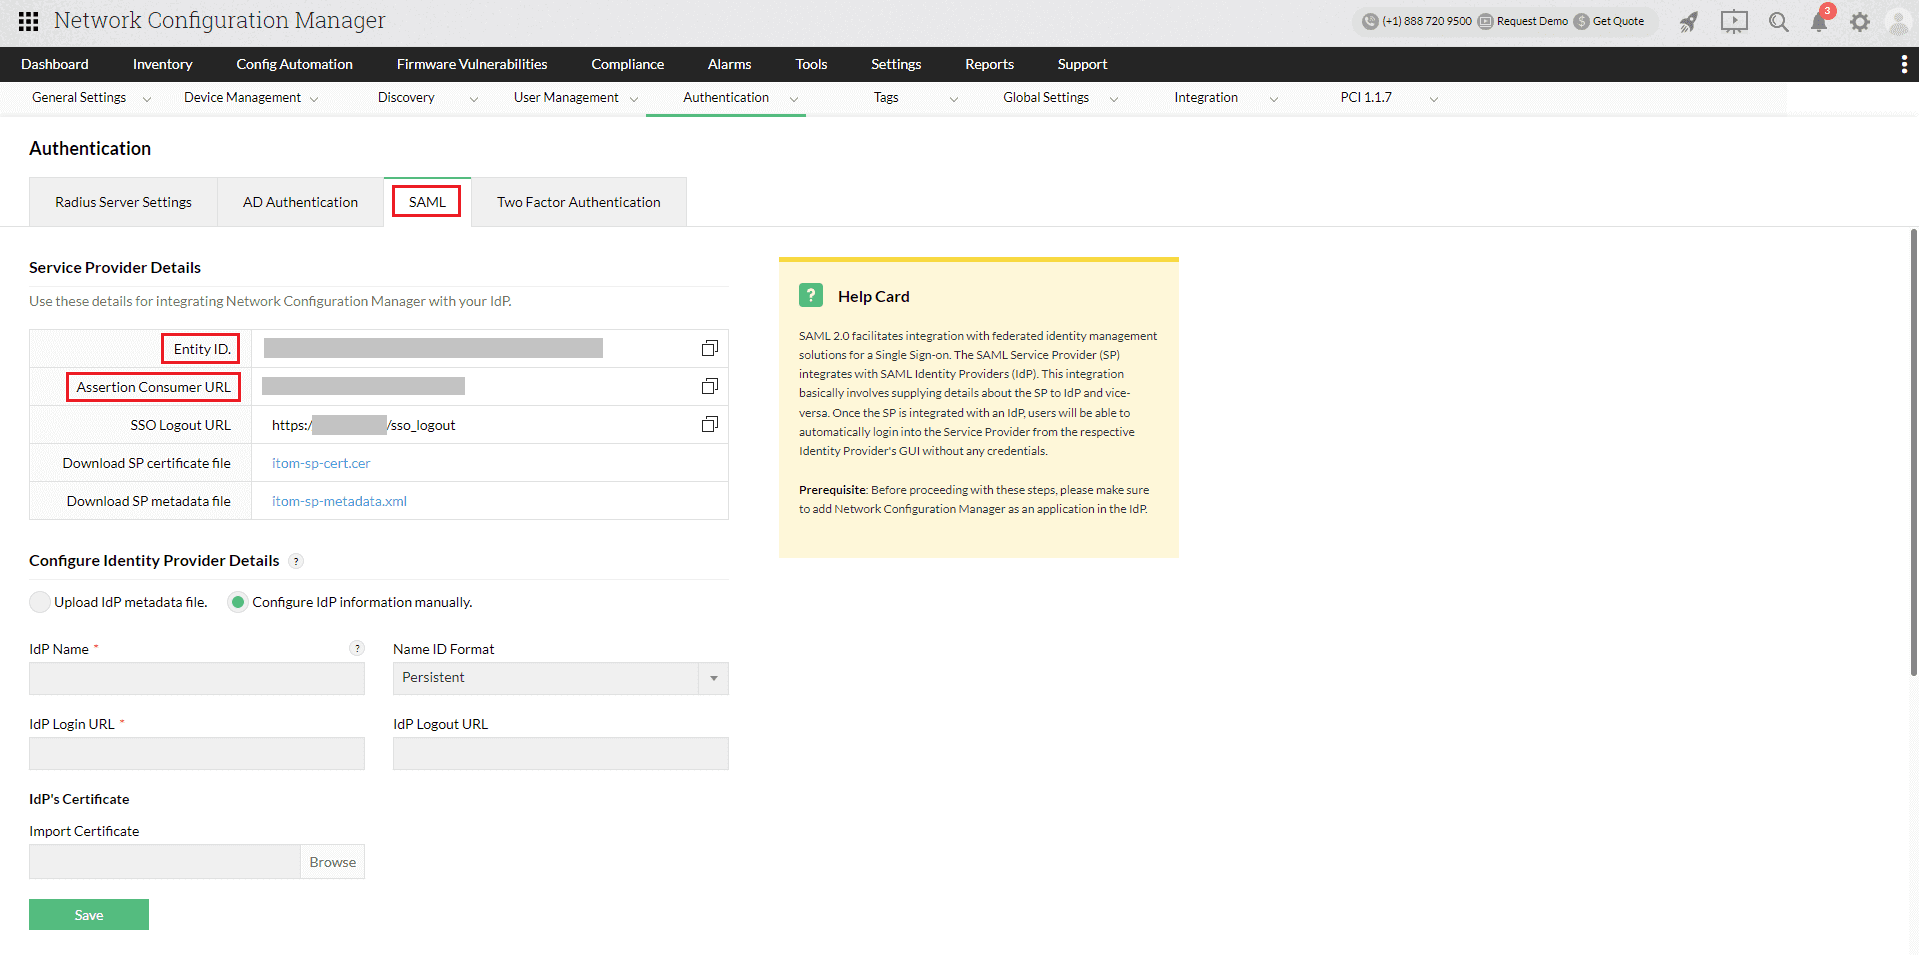Screen dimensions: 1919x955
Task: Click the Network Configuration Manager title
Action: pos(220,21)
